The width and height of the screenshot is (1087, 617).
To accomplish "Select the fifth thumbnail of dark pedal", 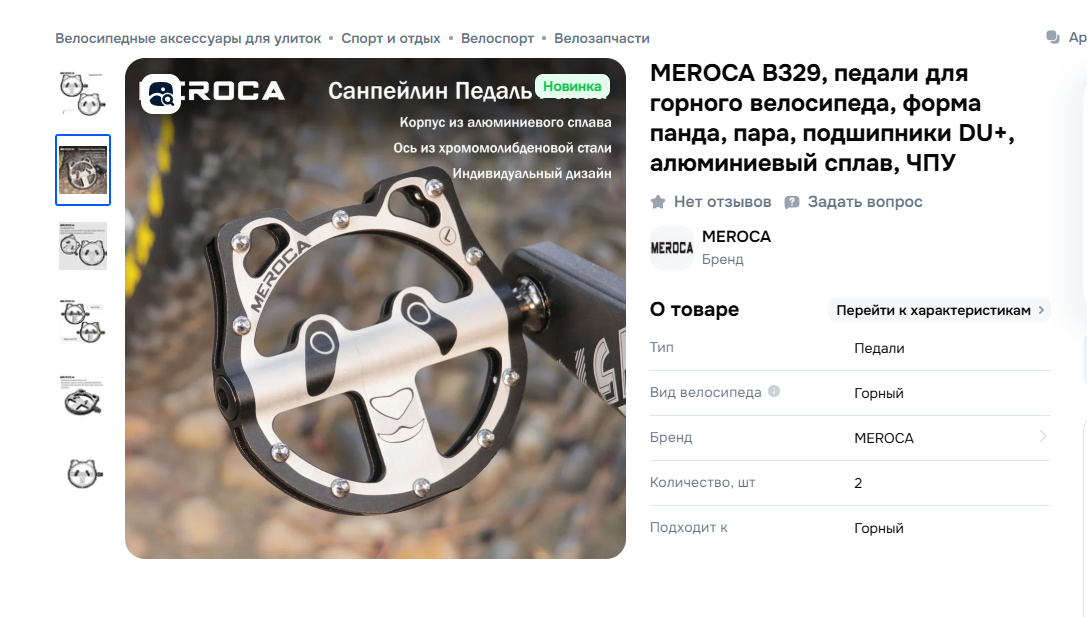I will click(x=83, y=399).
